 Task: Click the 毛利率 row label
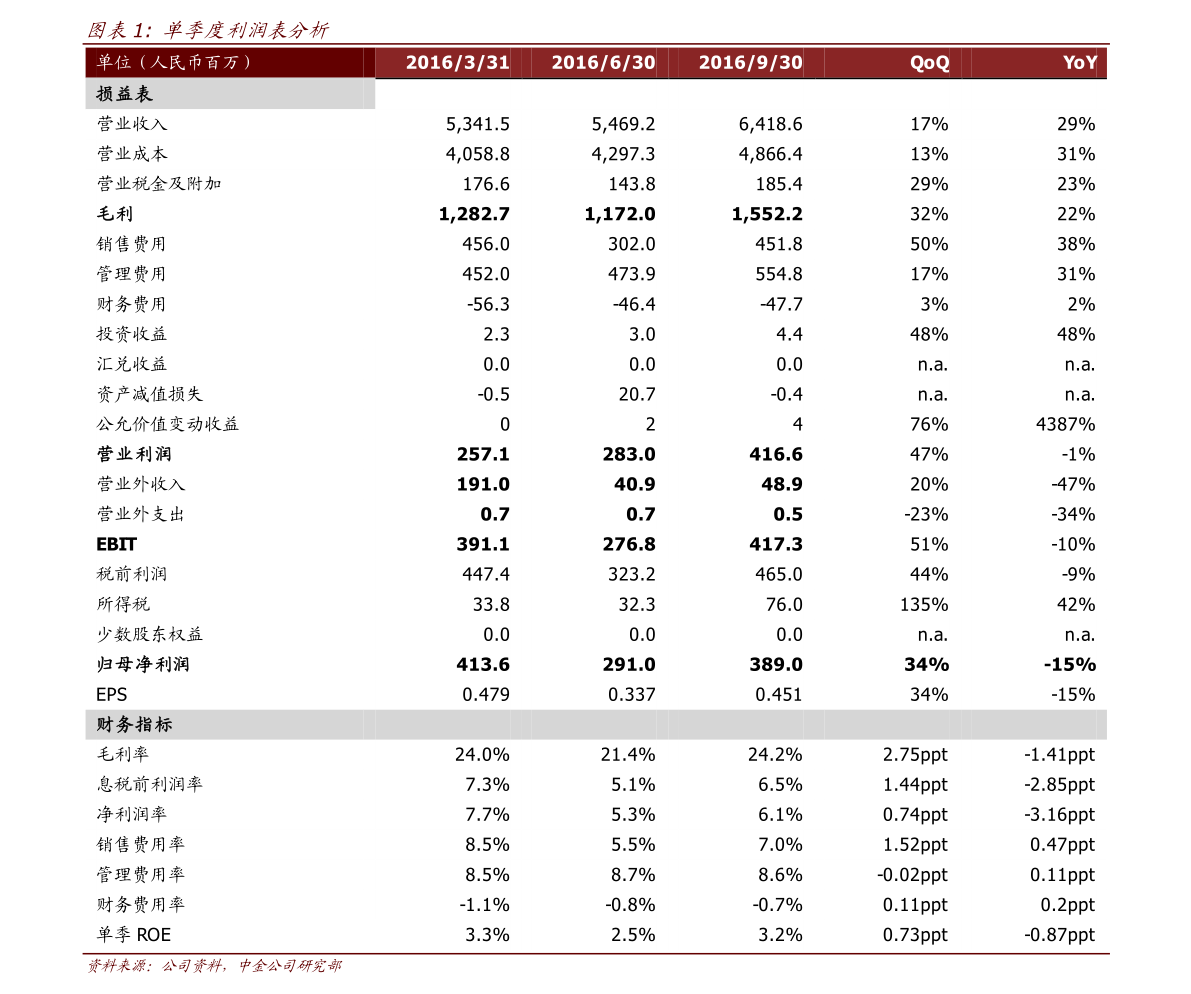[x=122, y=754]
